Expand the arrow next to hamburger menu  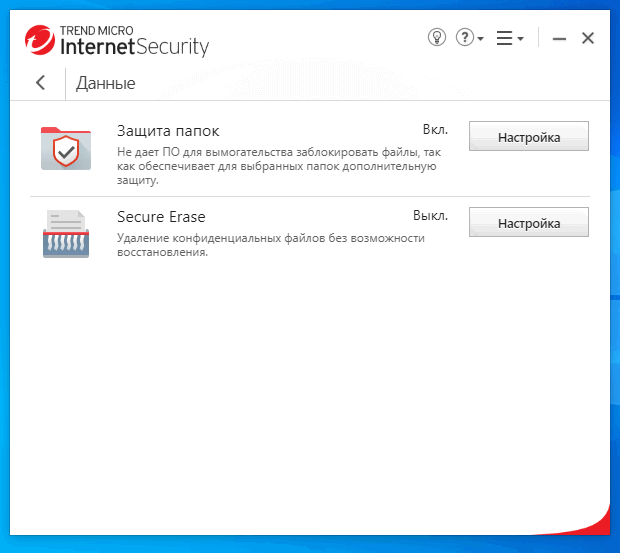520,39
